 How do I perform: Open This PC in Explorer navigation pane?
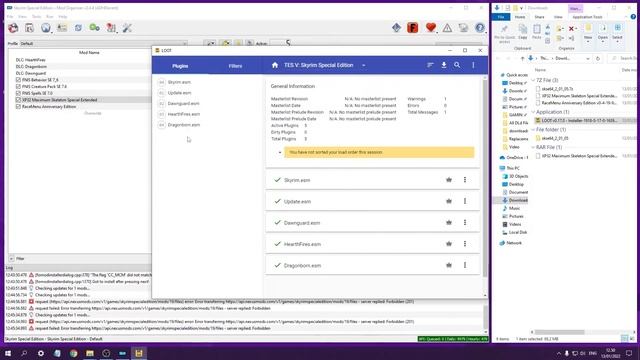[513, 168]
